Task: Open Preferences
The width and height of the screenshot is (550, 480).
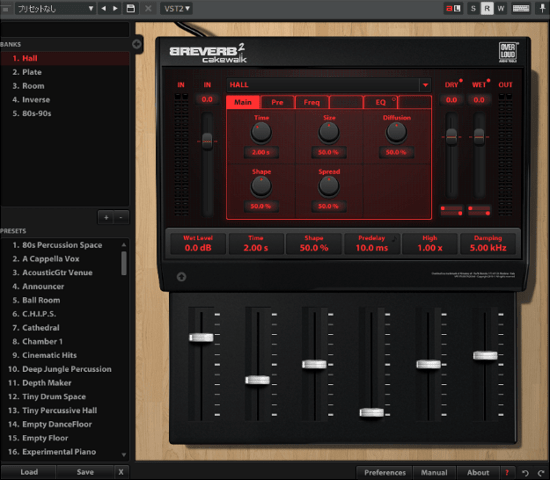Action: (385, 473)
